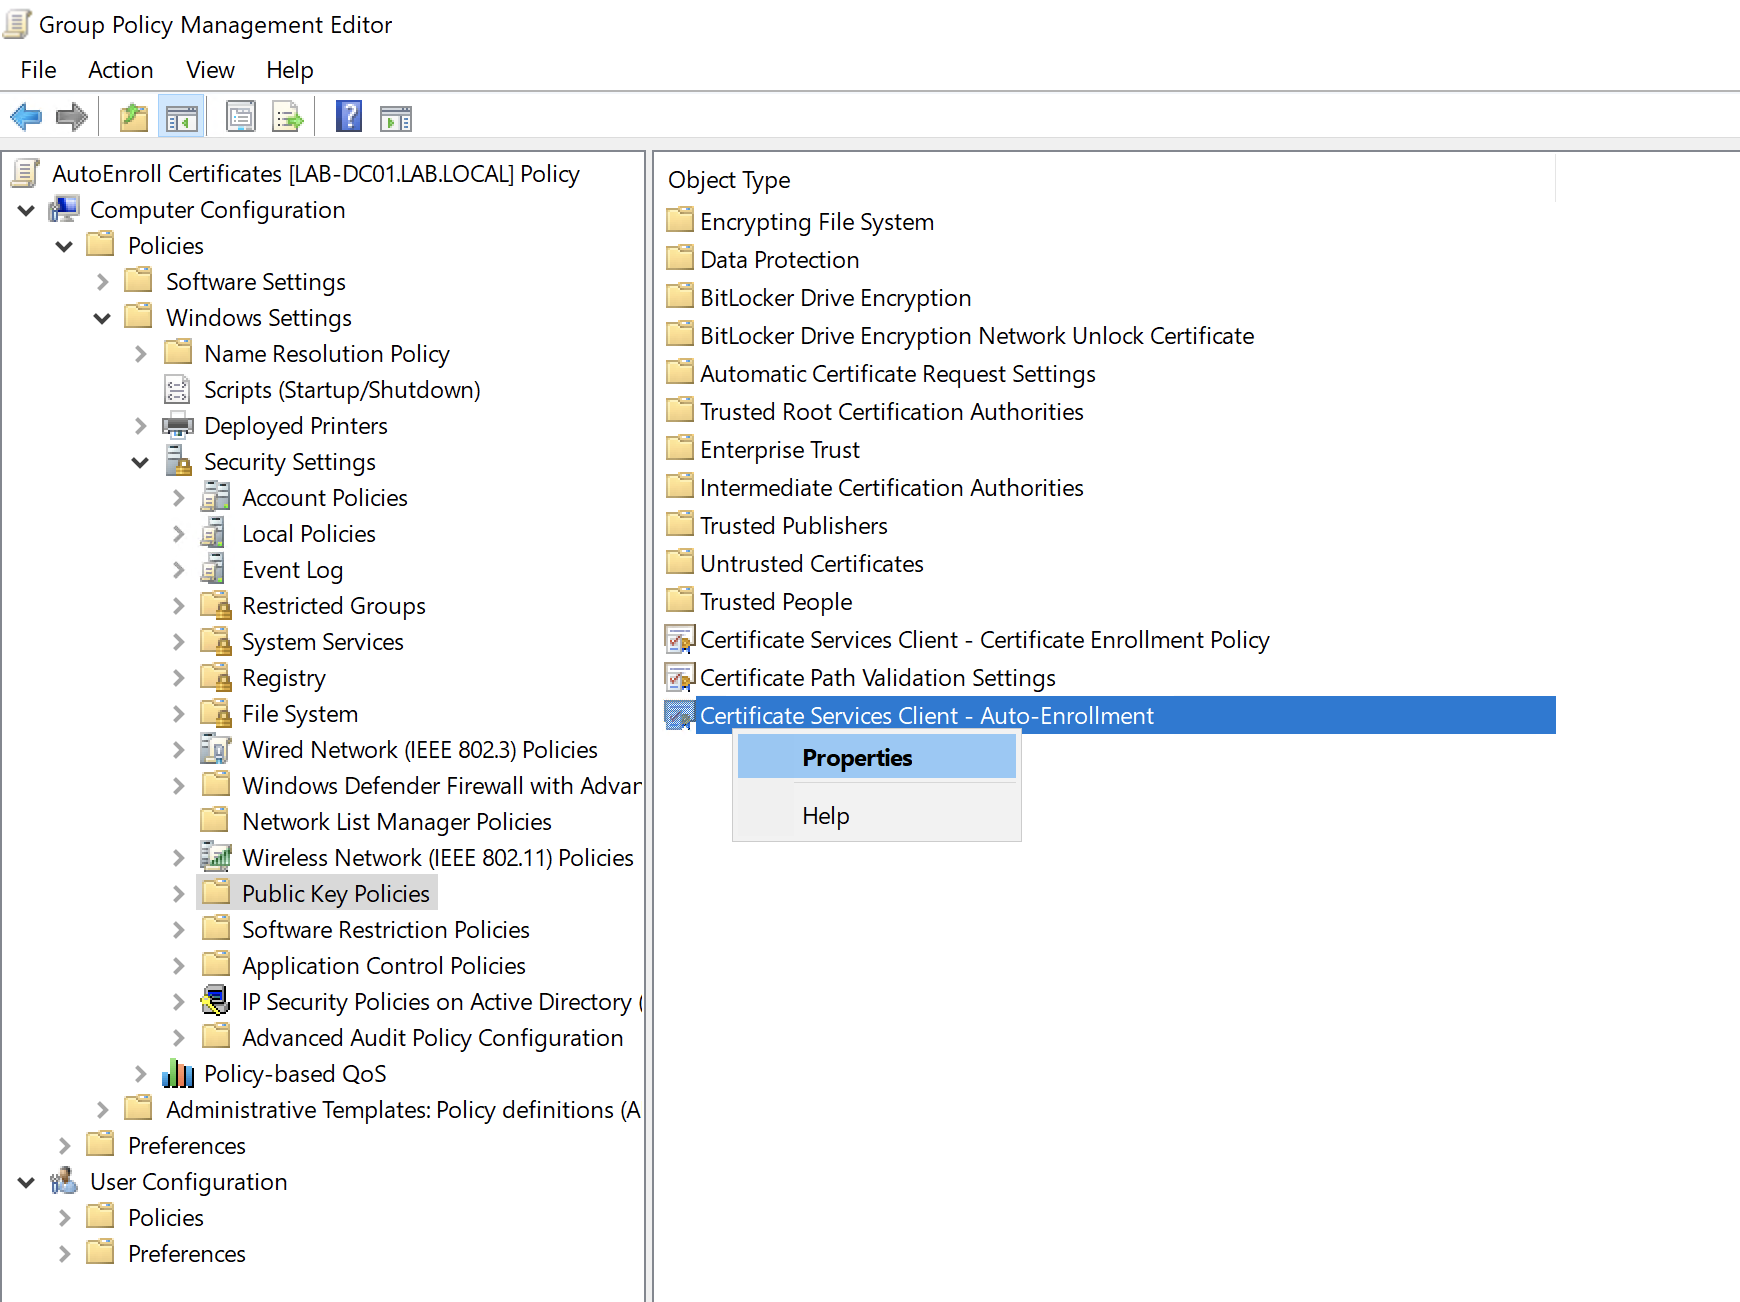Toggle Show/Hide Action Pane toolbar icon

pyautogui.click(x=396, y=118)
